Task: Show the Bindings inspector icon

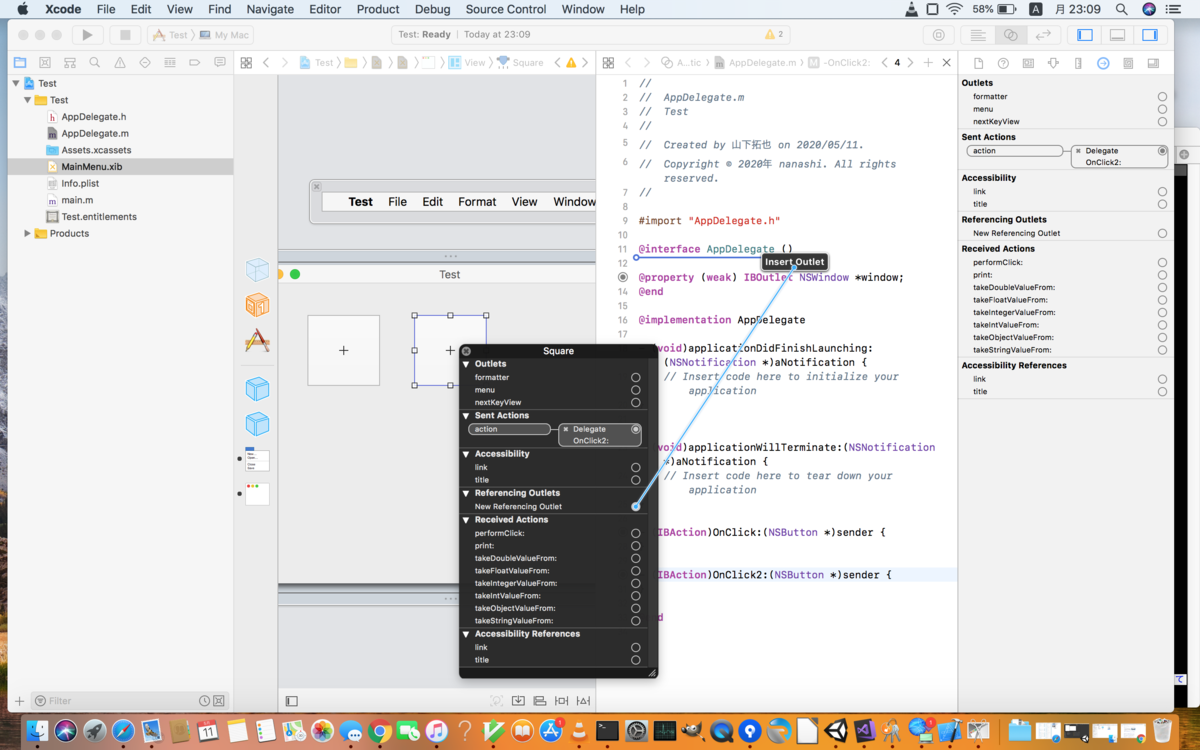Action: tap(1128, 63)
